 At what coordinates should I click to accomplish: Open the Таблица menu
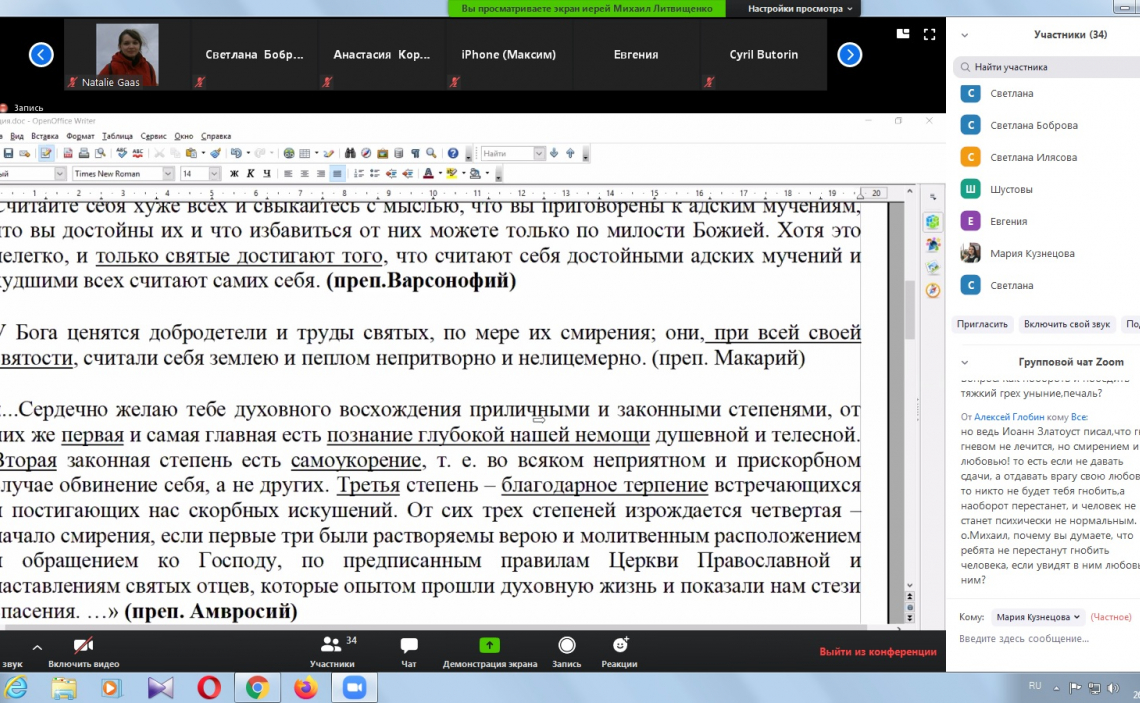(117, 136)
